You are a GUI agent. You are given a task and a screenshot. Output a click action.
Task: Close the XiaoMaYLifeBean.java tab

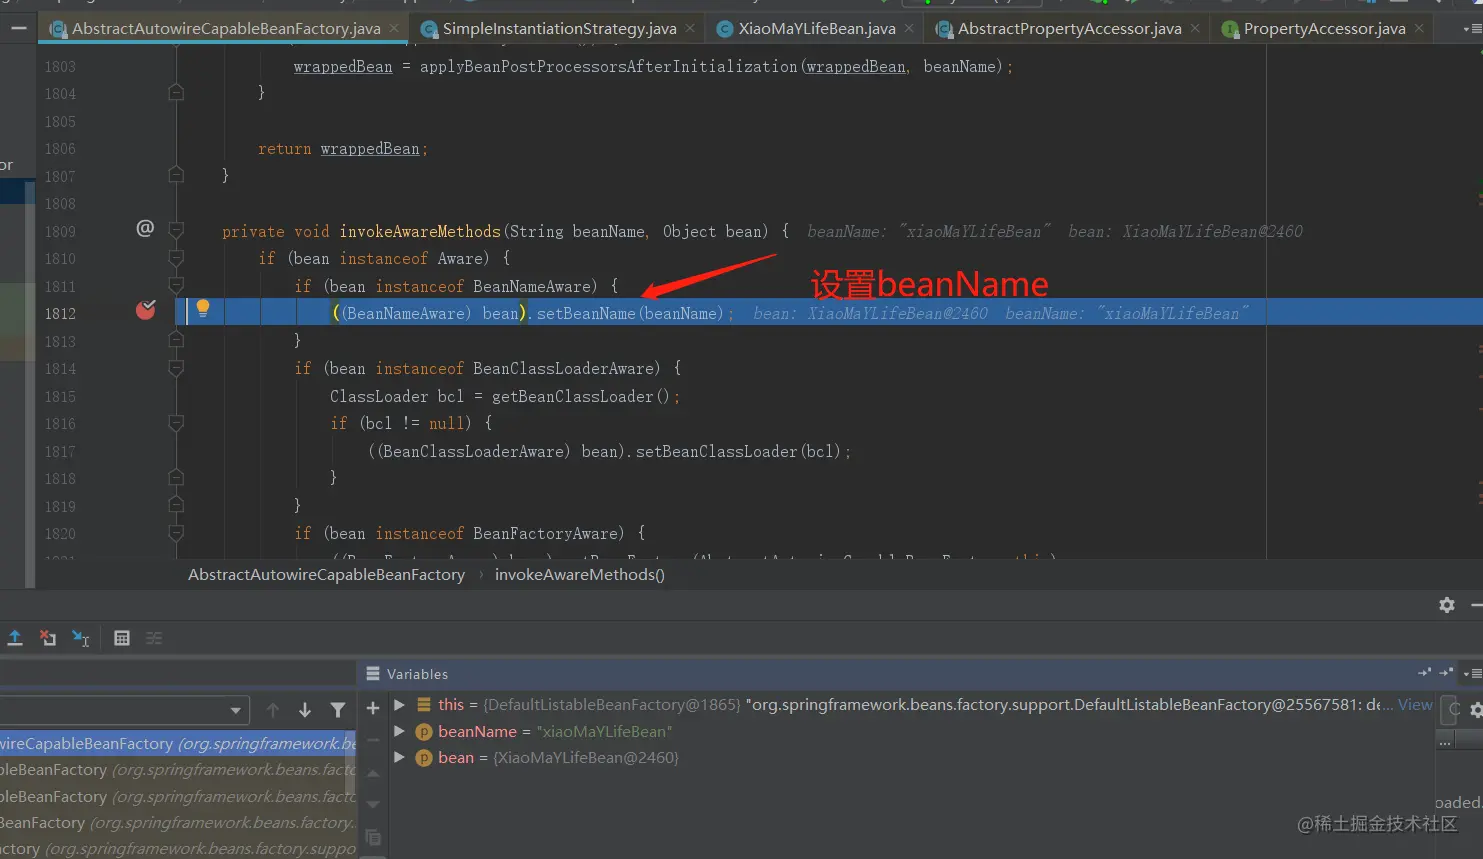[x=909, y=29]
